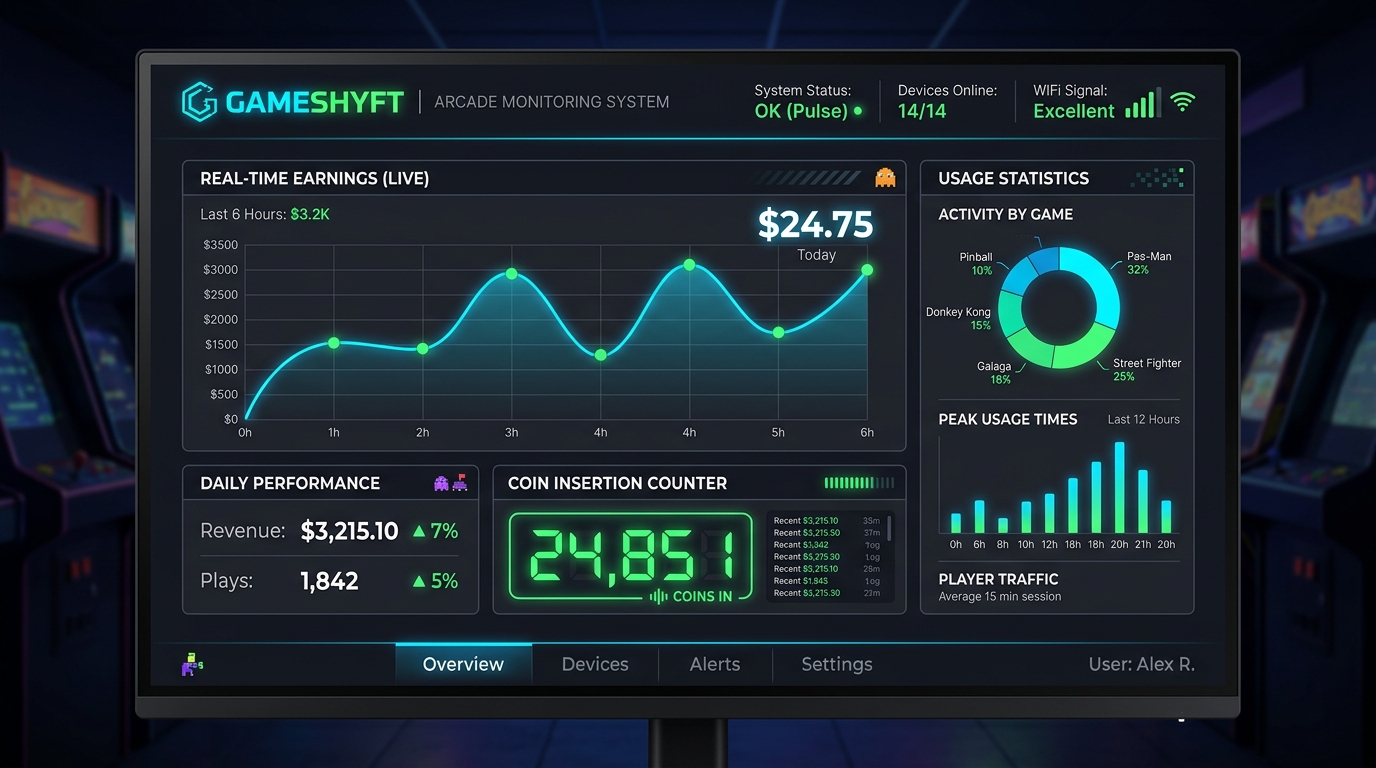Click the scrollbar in the recent coins list
Screen dimensions: 1376x768
click(889, 530)
